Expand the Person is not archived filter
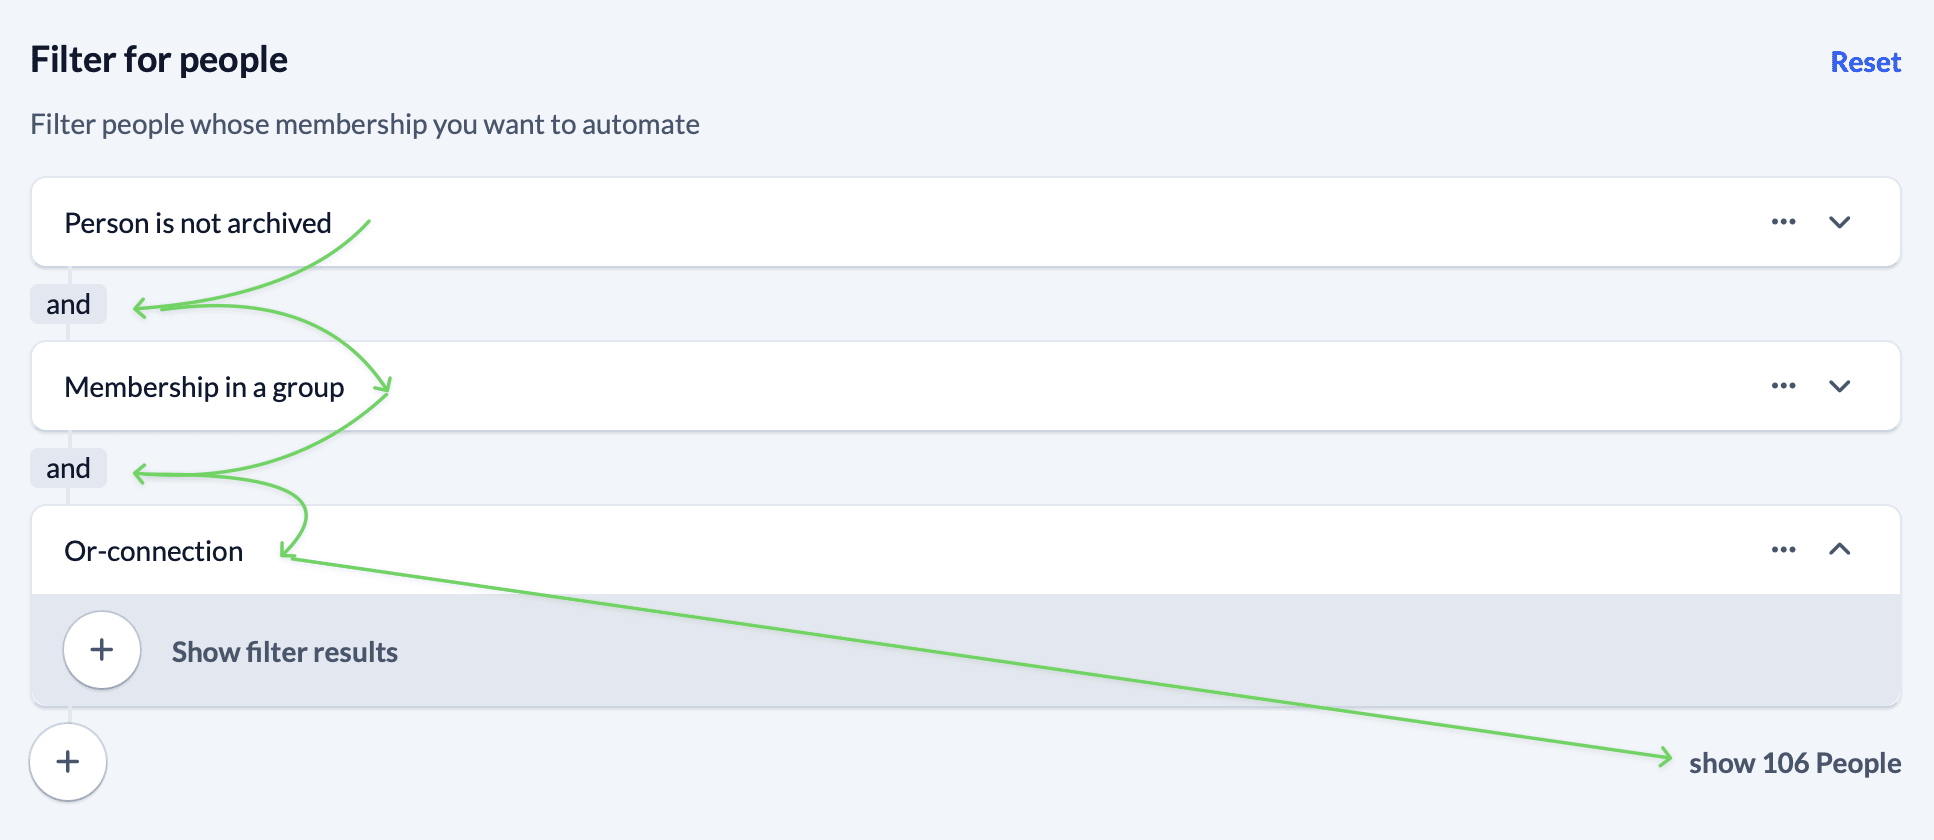 (x=1839, y=222)
